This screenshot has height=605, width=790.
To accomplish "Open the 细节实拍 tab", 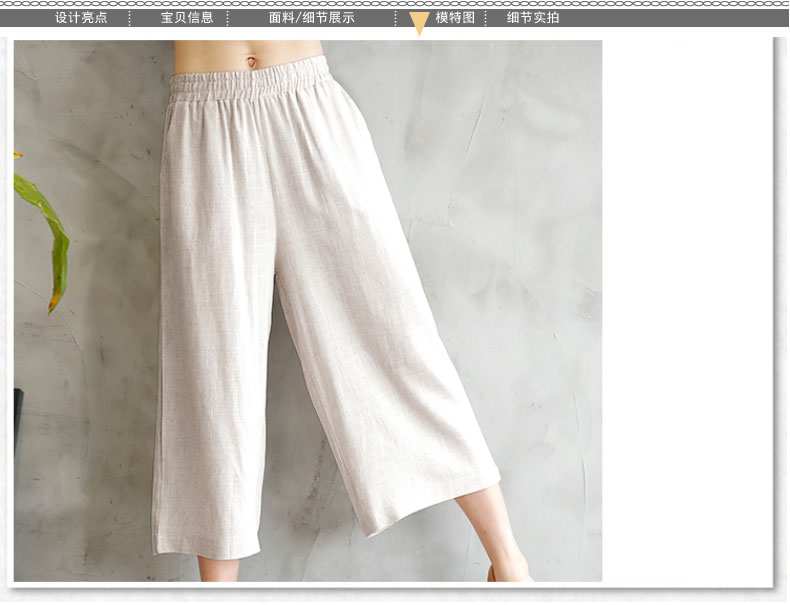I will (533, 18).
